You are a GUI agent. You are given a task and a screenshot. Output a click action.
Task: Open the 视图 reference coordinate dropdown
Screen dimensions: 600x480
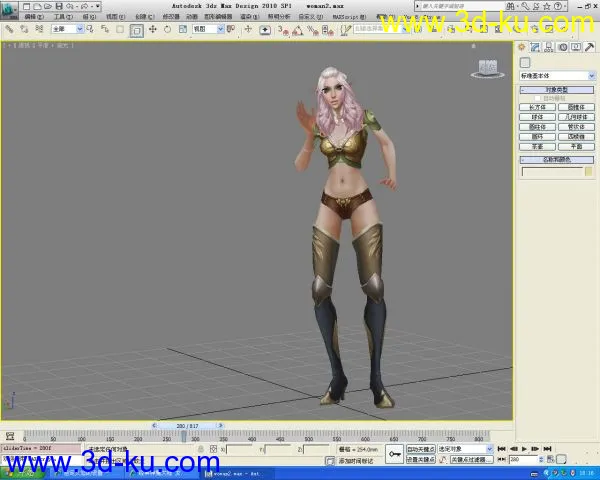pos(208,29)
